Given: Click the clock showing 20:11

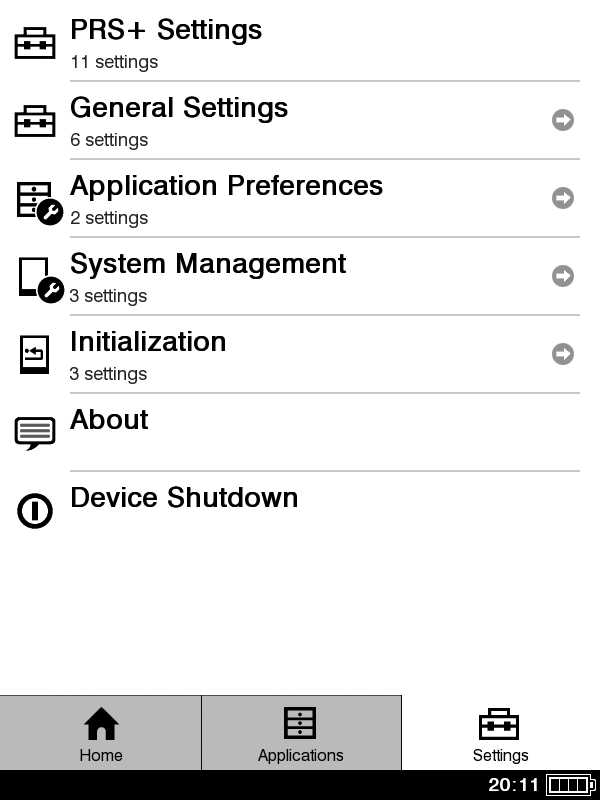Looking at the screenshot, I should coord(513,785).
